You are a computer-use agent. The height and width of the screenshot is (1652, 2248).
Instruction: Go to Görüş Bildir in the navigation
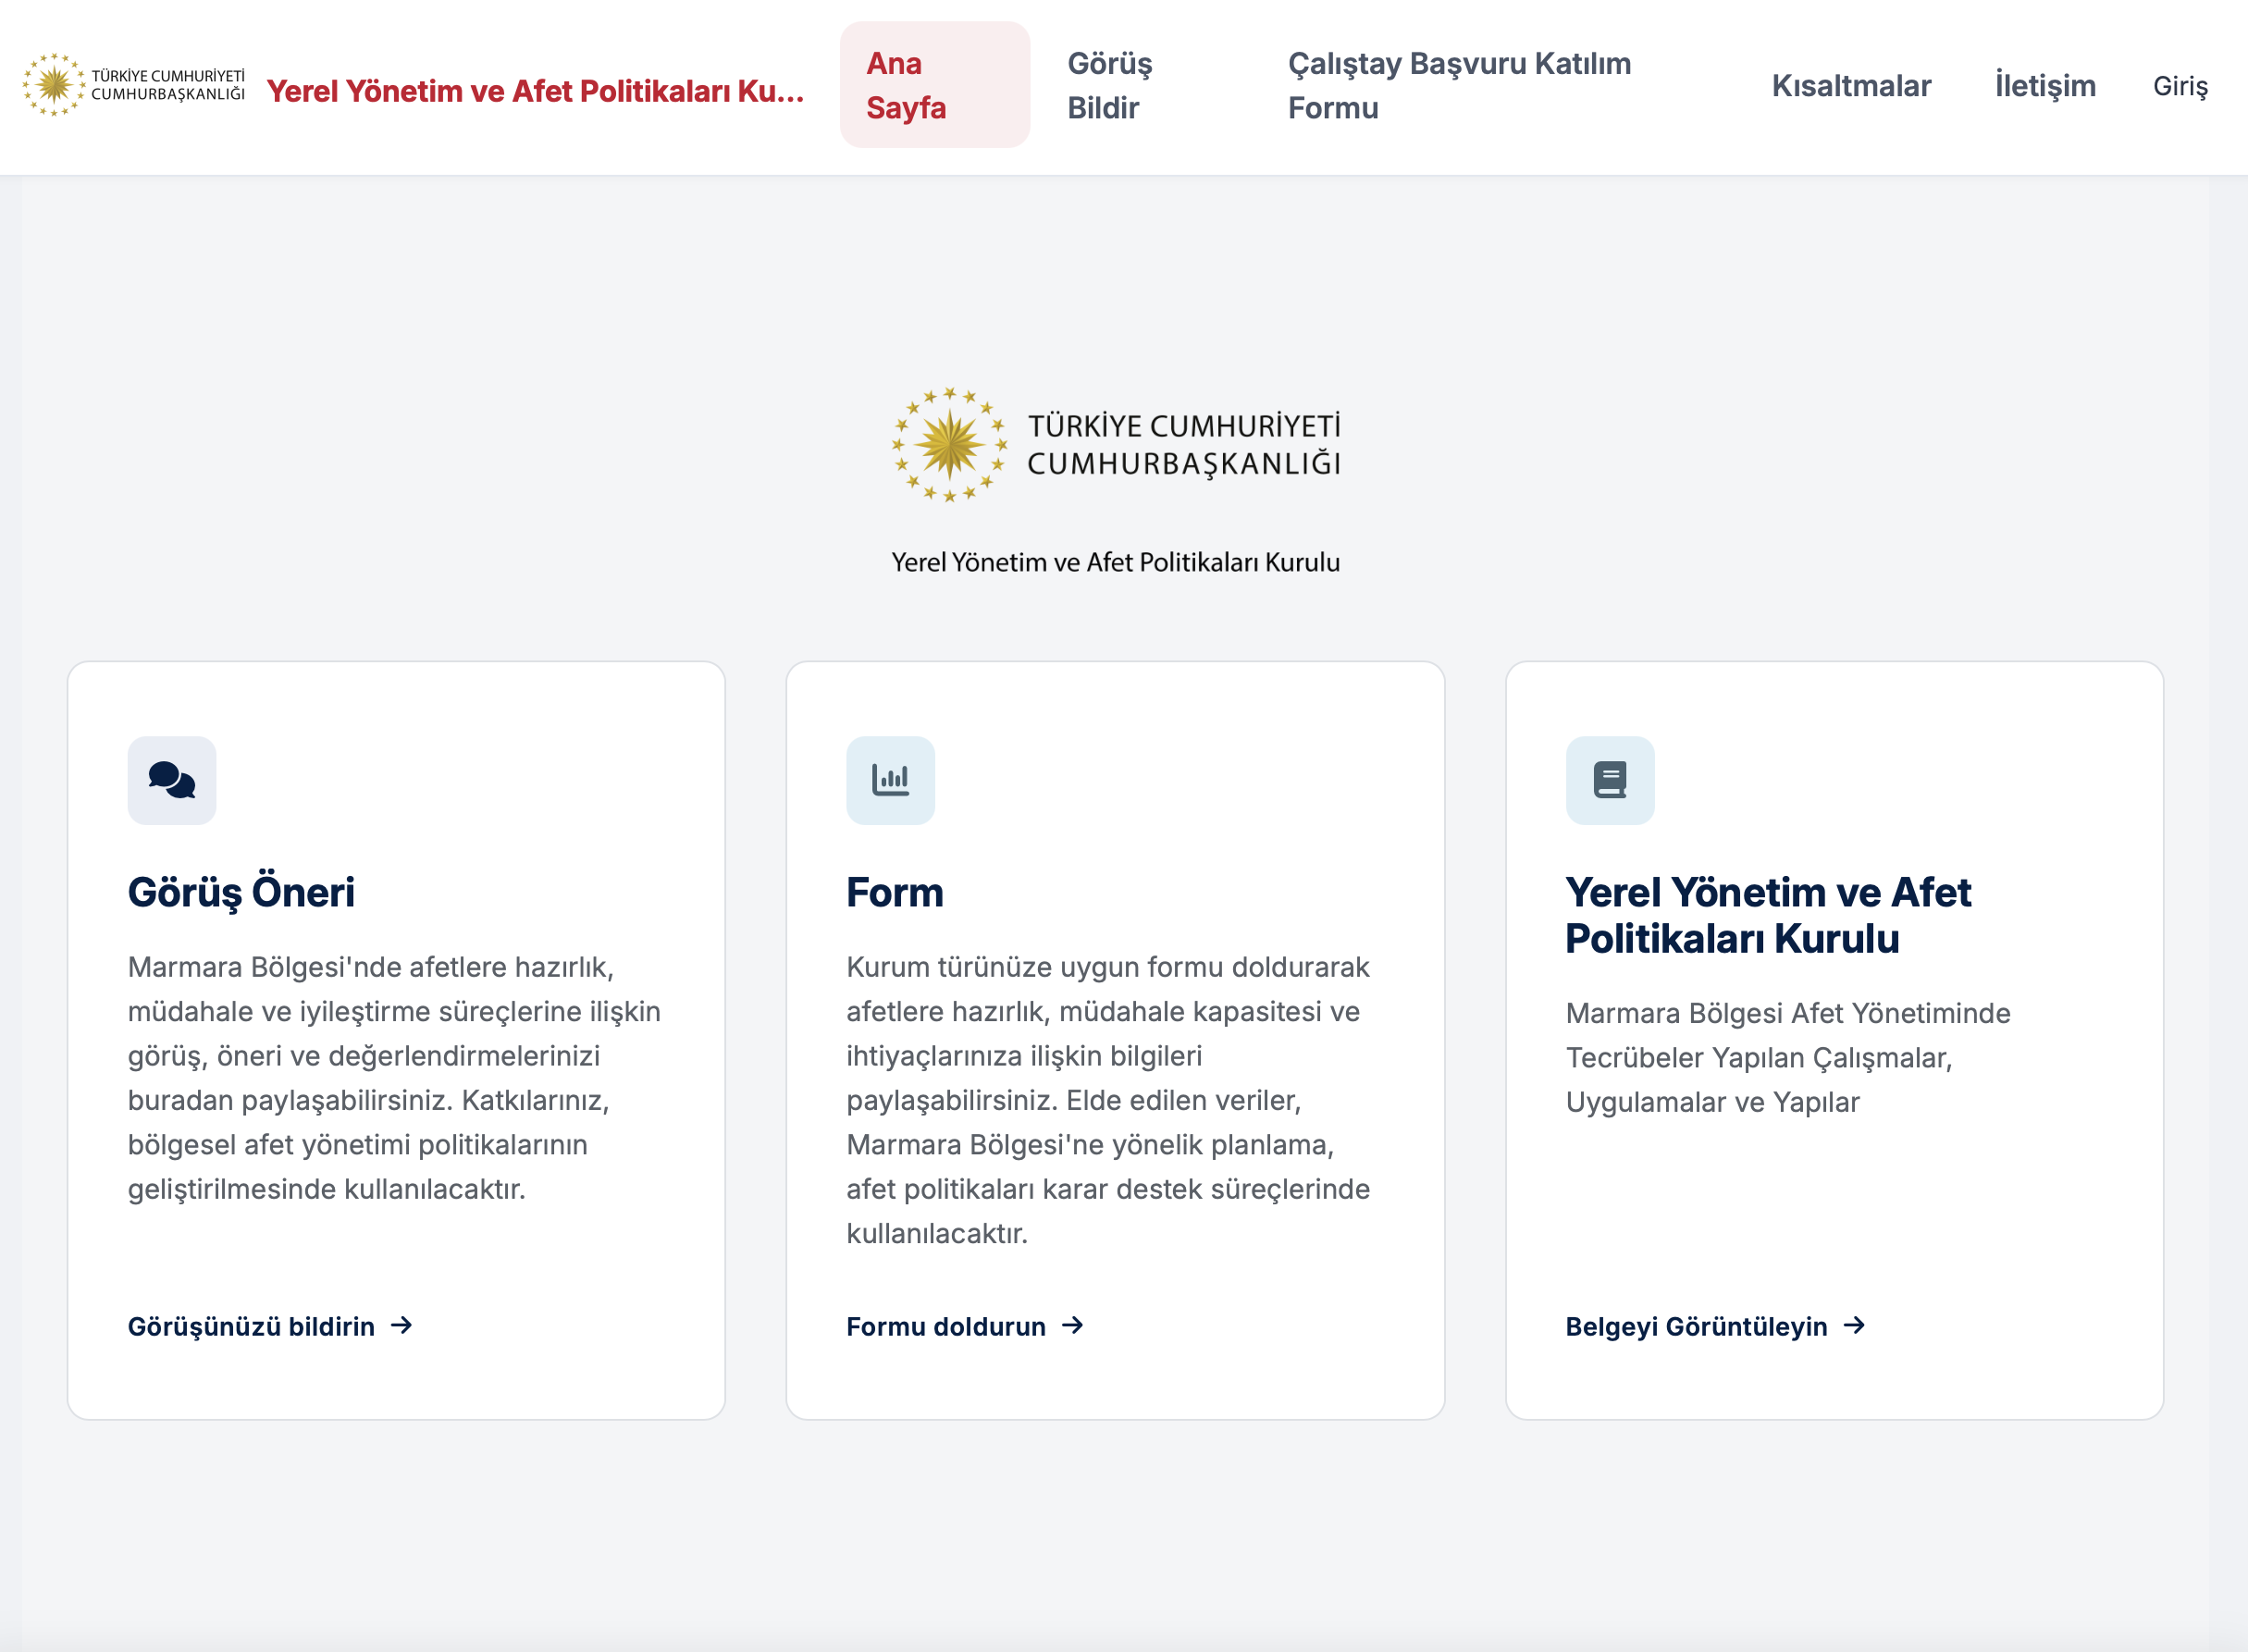click(1110, 85)
